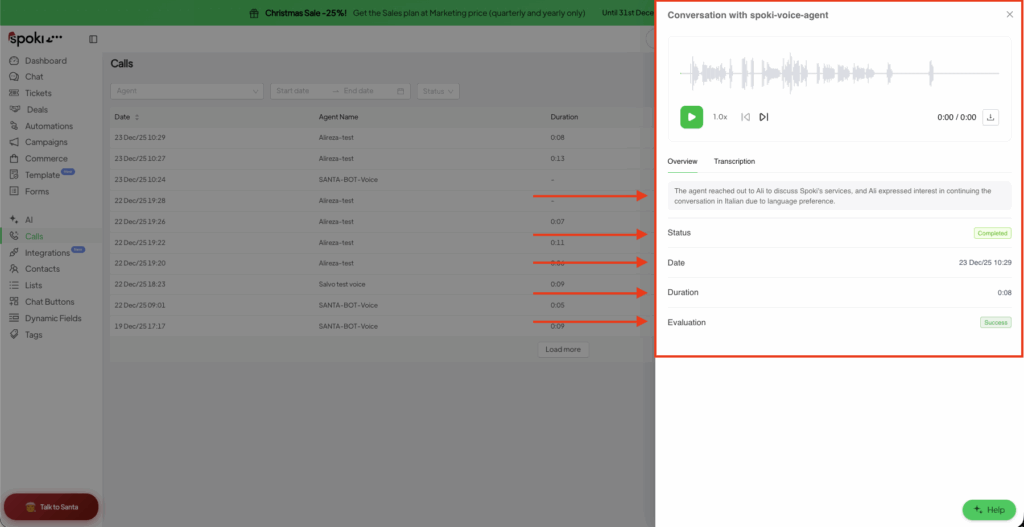Download the call audio file
Viewport: 1024px width, 527px height.
coord(991,117)
